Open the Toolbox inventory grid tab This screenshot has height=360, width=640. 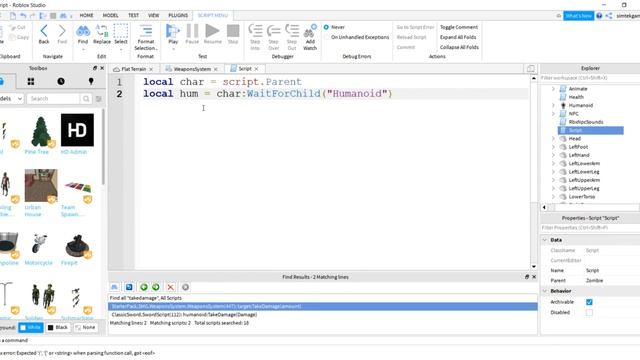point(31,82)
